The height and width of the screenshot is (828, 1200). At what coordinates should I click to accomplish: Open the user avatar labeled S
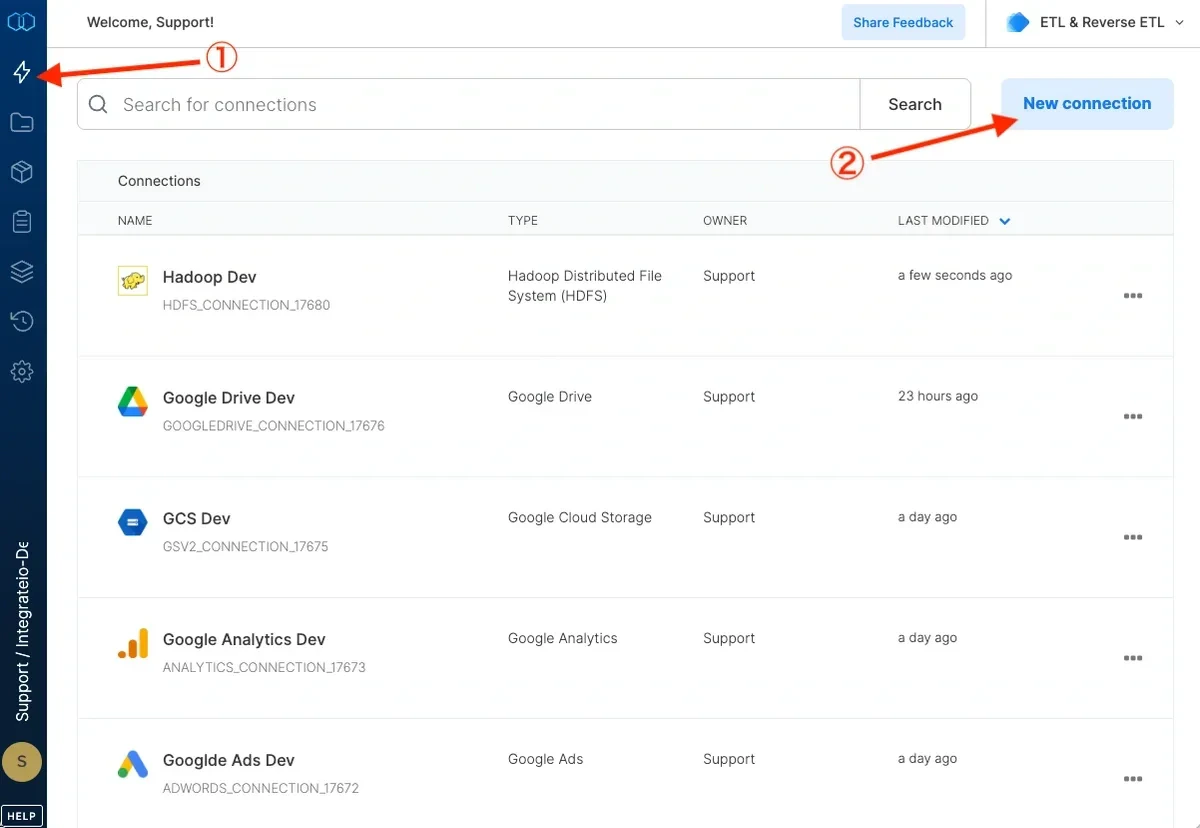(x=22, y=763)
